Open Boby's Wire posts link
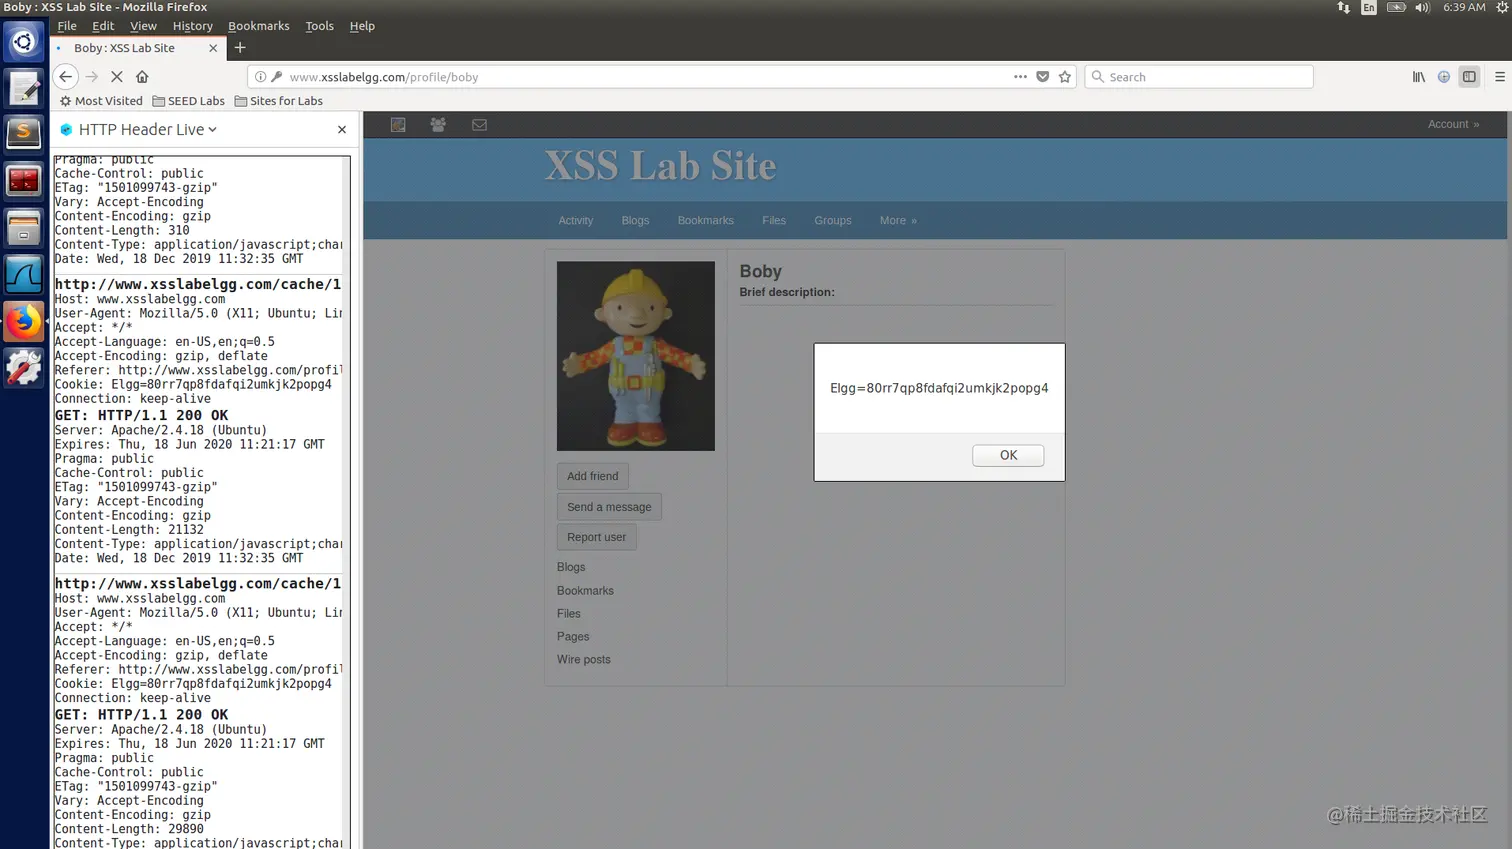1512x849 pixels. pos(583,660)
